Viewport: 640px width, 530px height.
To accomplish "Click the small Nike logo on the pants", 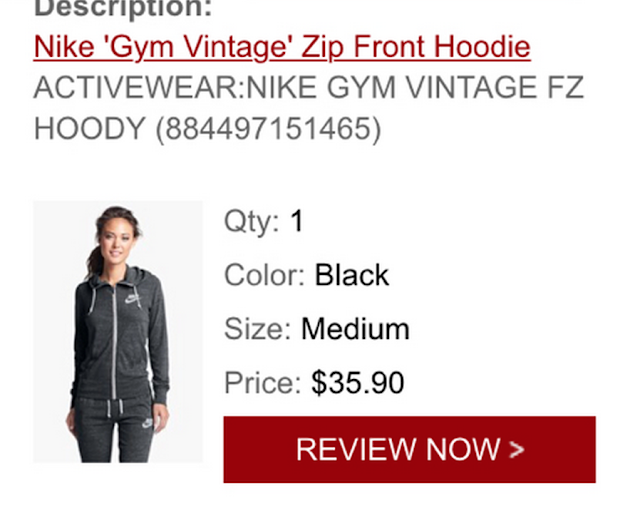I will point(147,423).
